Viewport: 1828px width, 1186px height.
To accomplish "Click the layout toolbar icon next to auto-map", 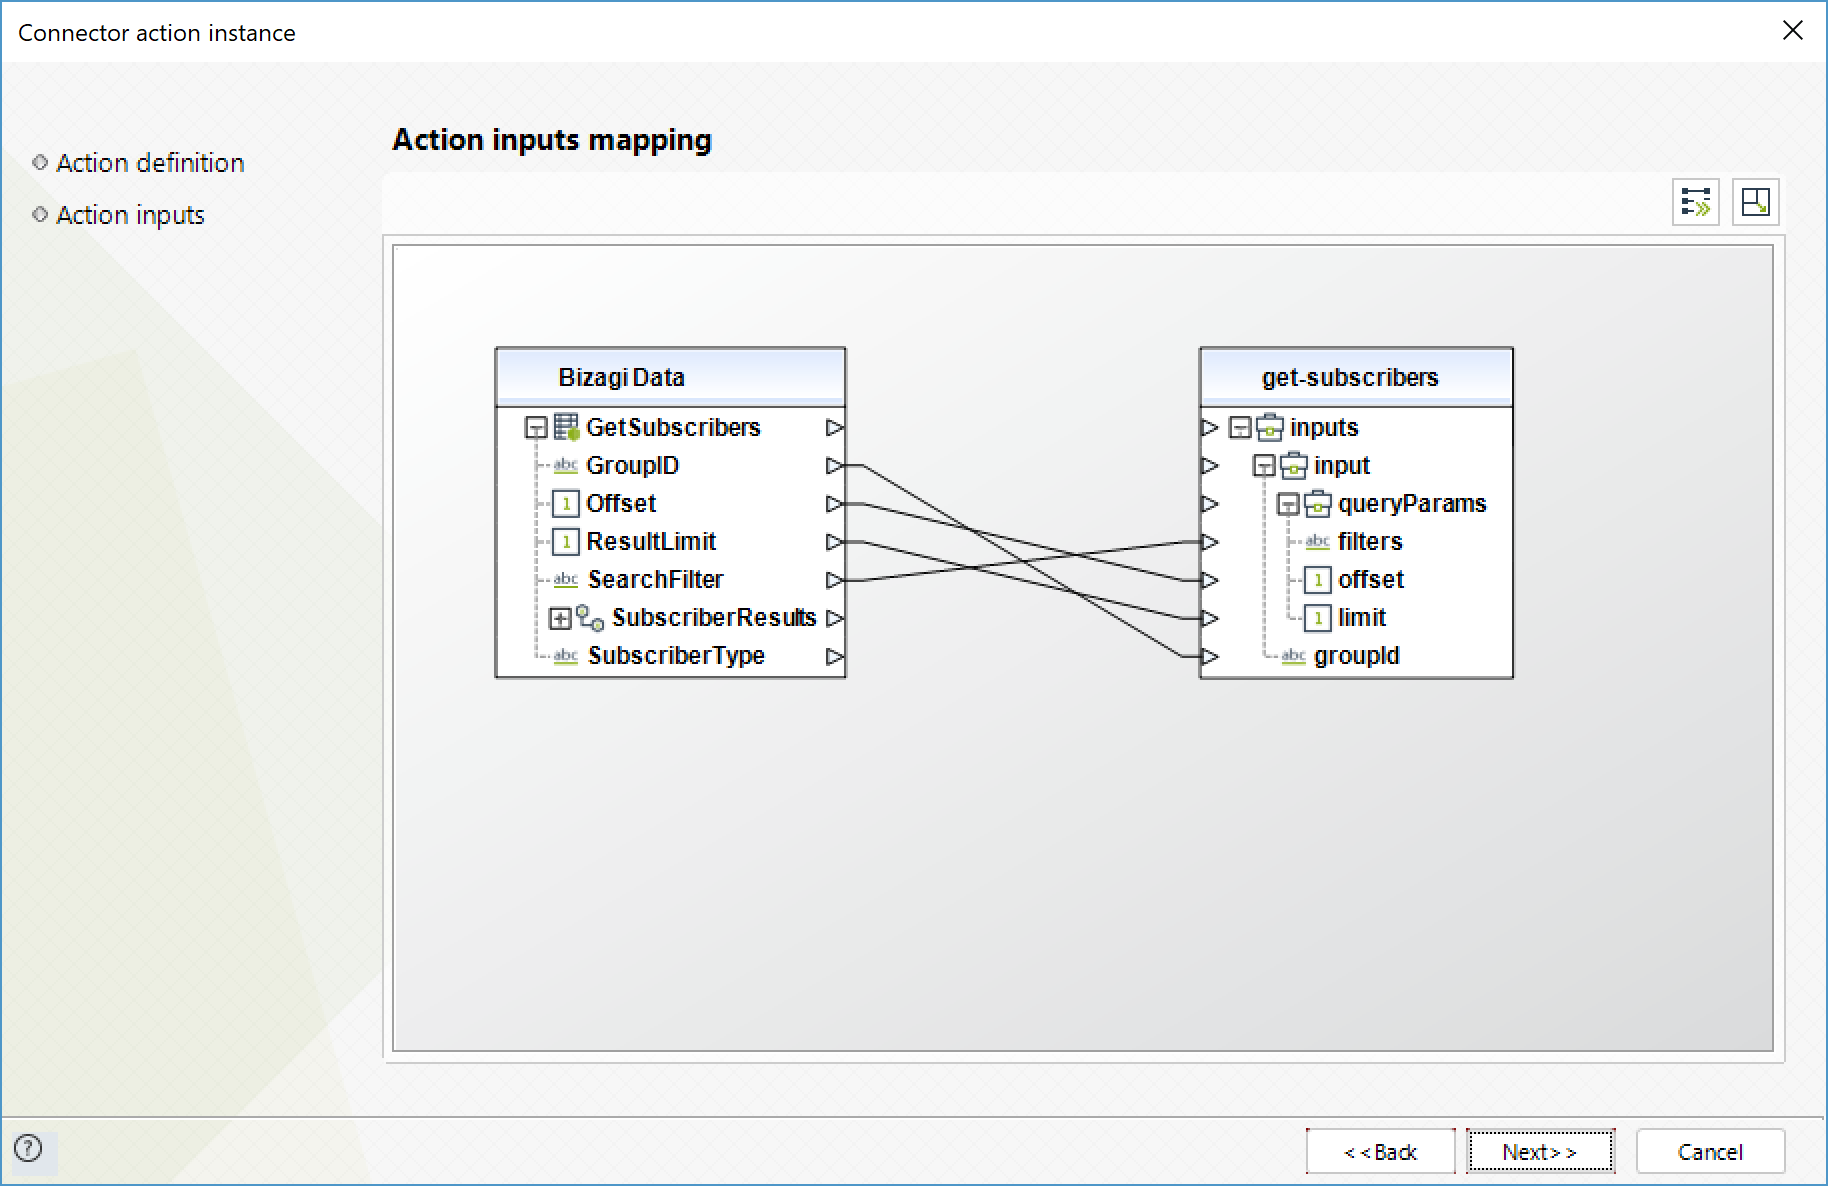I will click(x=1756, y=202).
